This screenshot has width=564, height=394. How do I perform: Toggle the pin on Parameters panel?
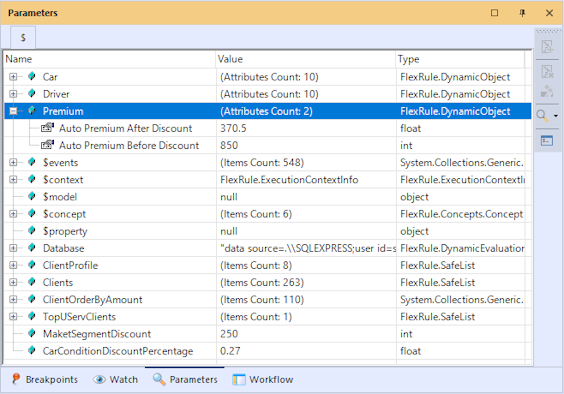click(x=522, y=13)
